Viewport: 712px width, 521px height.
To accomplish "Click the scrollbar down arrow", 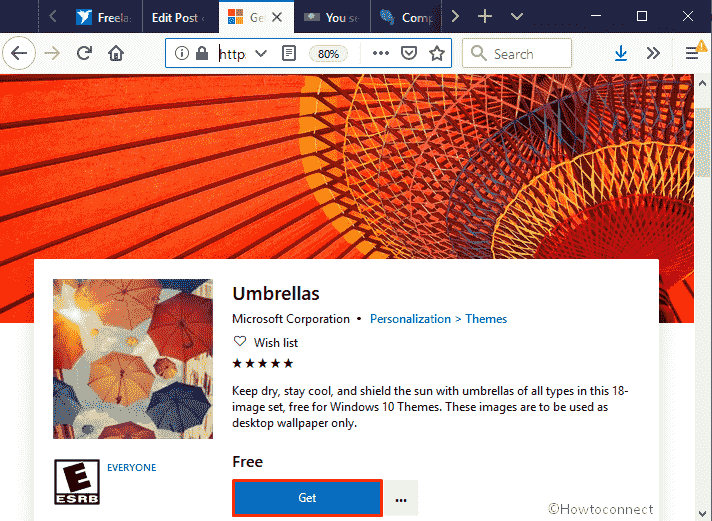I will (x=702, y=513).
